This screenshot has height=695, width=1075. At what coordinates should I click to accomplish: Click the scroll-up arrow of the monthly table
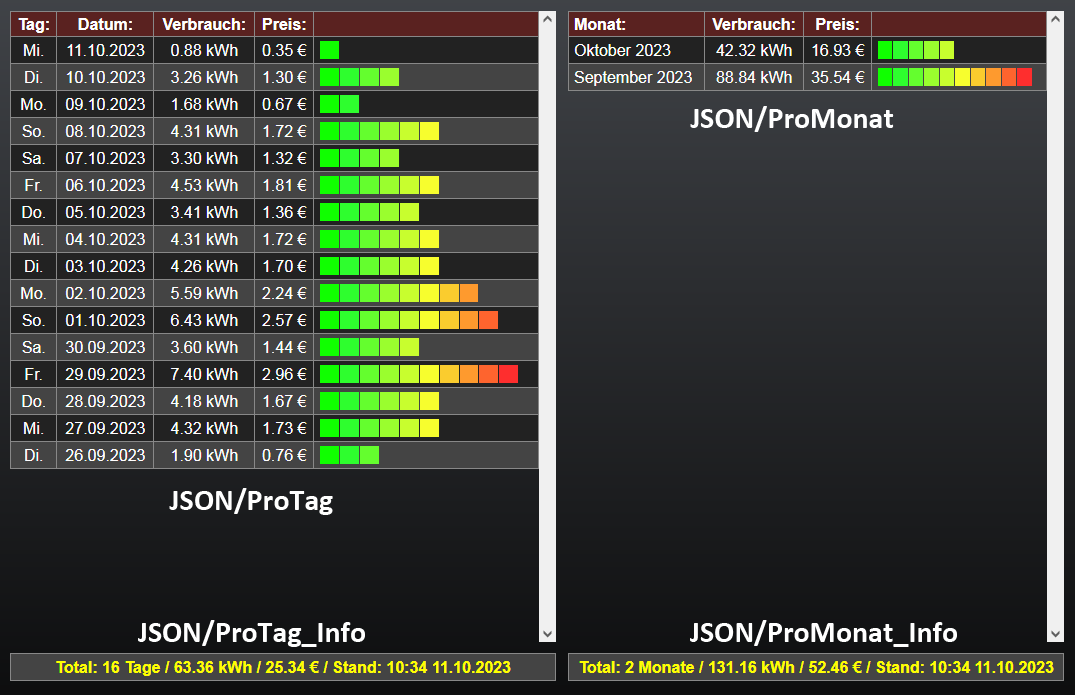point(1055,18)
